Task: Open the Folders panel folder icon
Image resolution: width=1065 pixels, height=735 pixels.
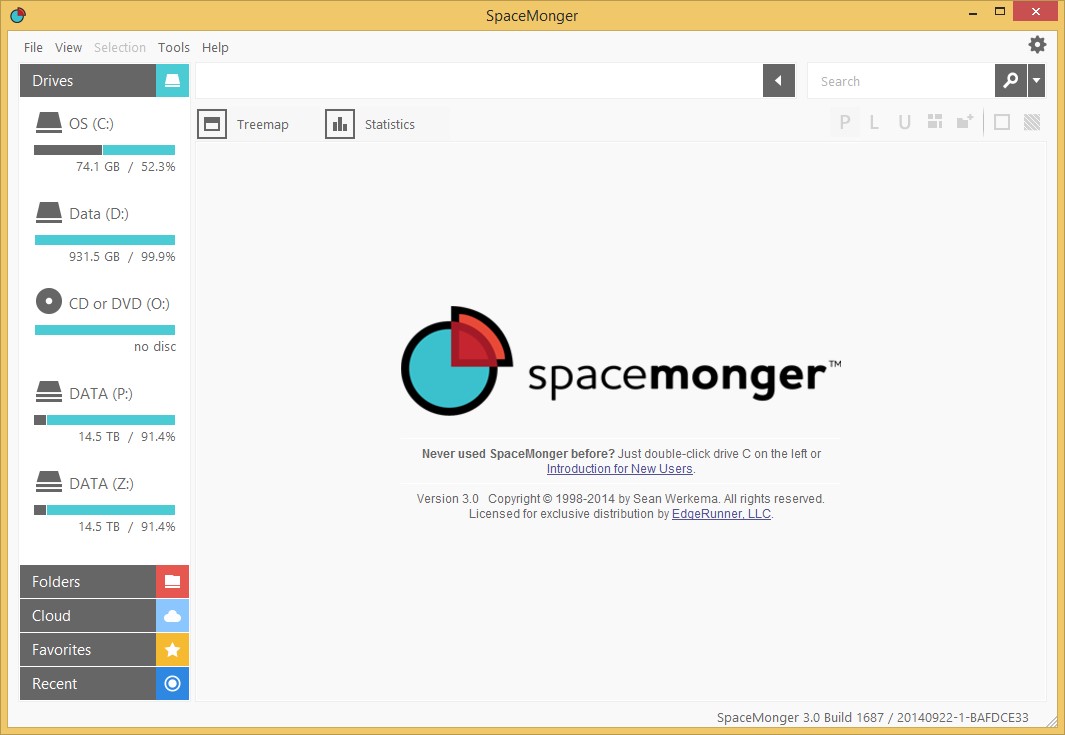Action: 171,581
